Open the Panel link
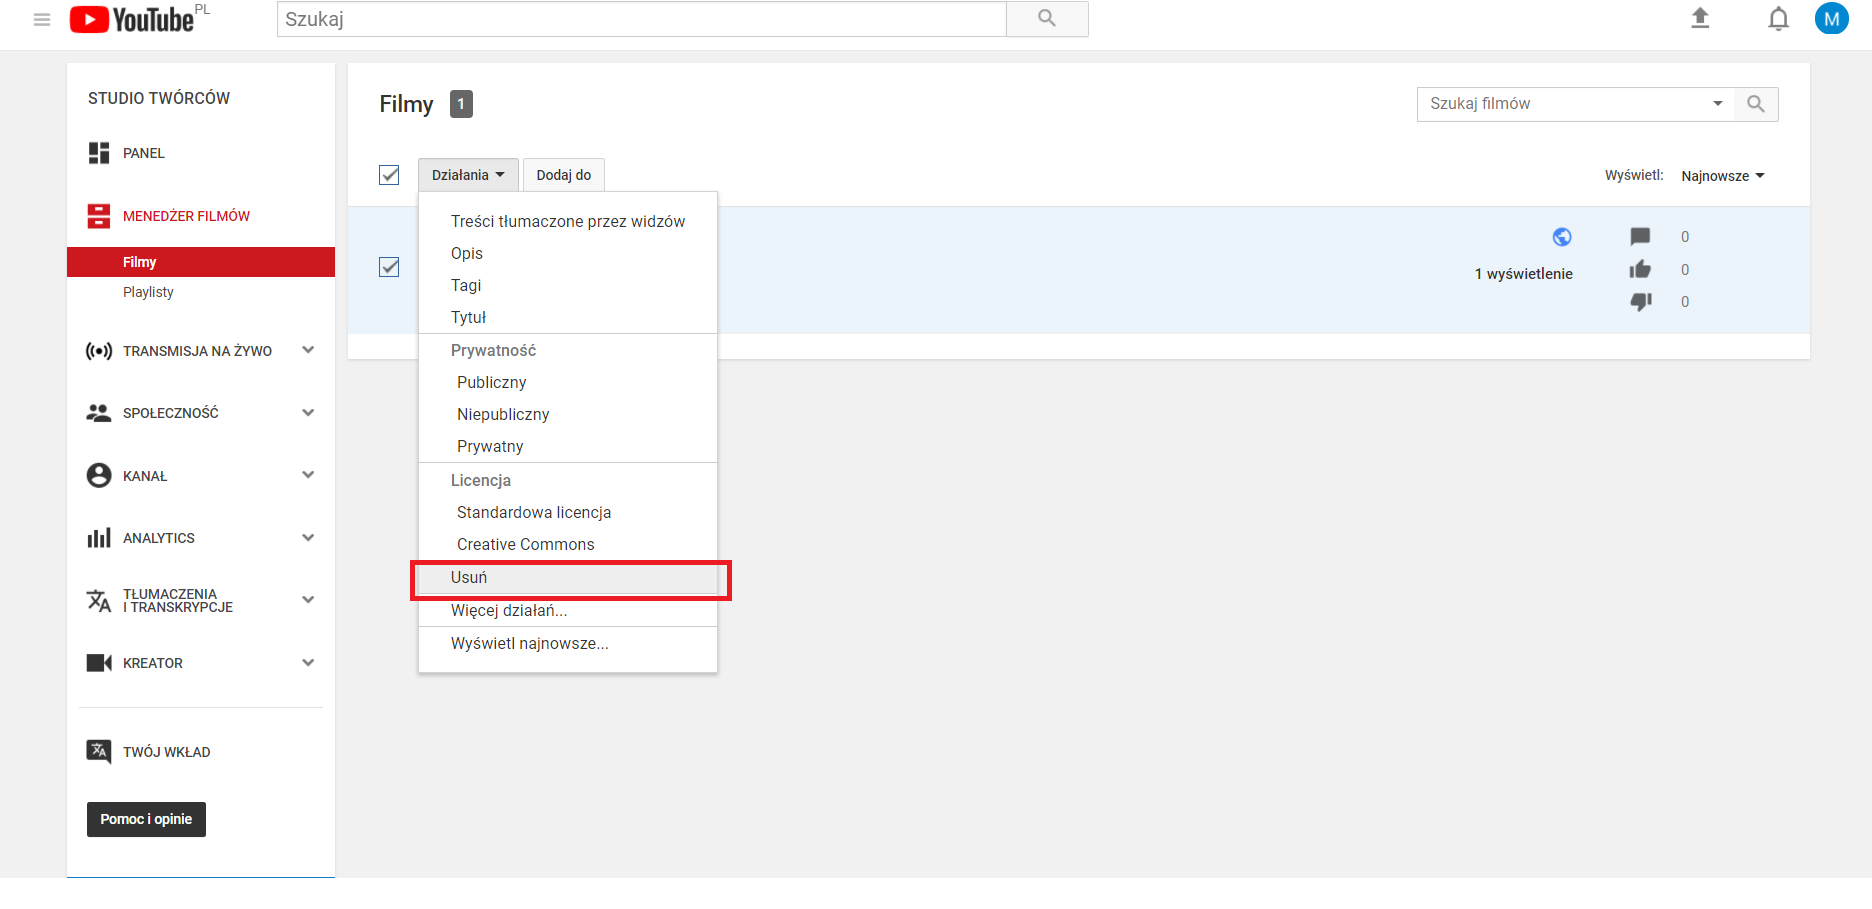The height and width of the screenshot is (909, 1872). point(144,153)
